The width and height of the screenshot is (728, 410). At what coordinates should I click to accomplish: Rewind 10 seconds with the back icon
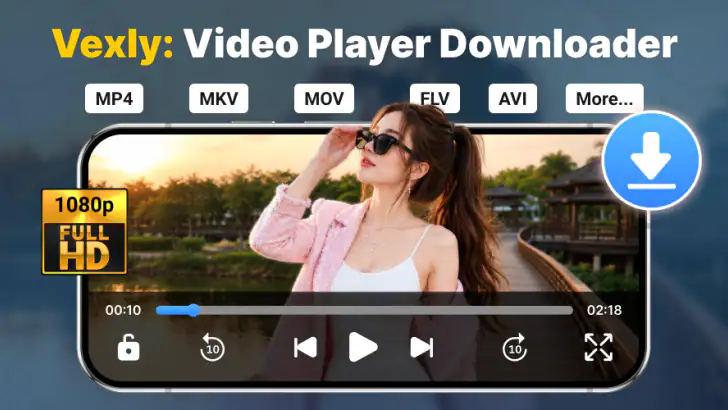coord(212,347)
